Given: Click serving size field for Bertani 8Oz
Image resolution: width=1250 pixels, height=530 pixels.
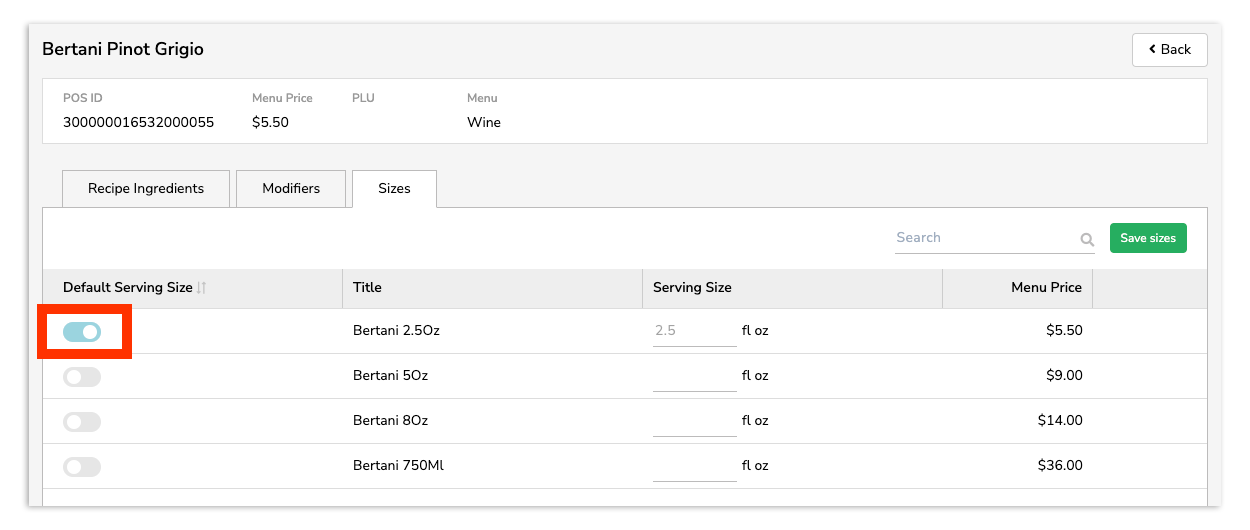Looking at the screenshot, I should (x=694, y=421).
